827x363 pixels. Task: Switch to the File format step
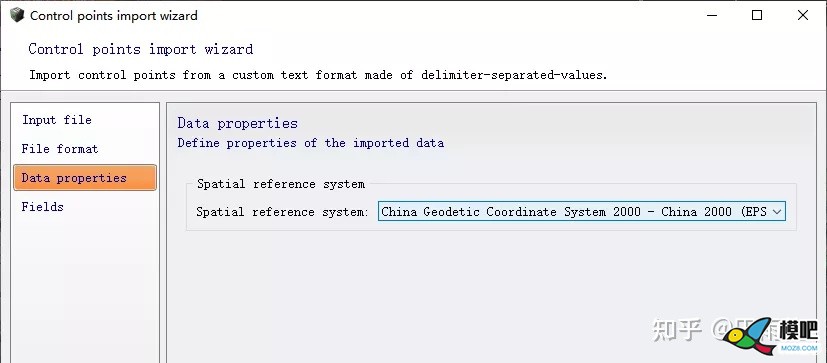point(60,149)
